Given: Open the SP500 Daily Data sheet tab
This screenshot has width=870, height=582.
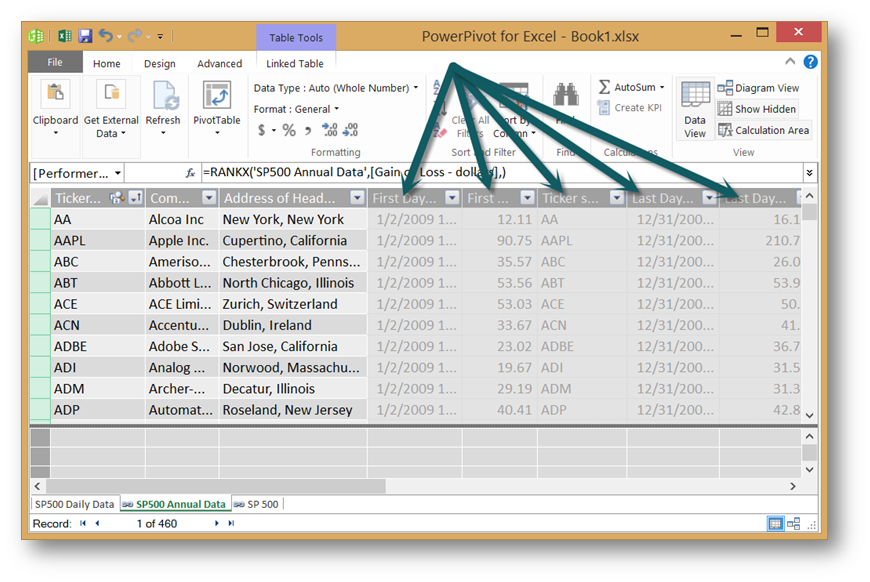Looking at the screenshot, I should (x=75, y=504).
